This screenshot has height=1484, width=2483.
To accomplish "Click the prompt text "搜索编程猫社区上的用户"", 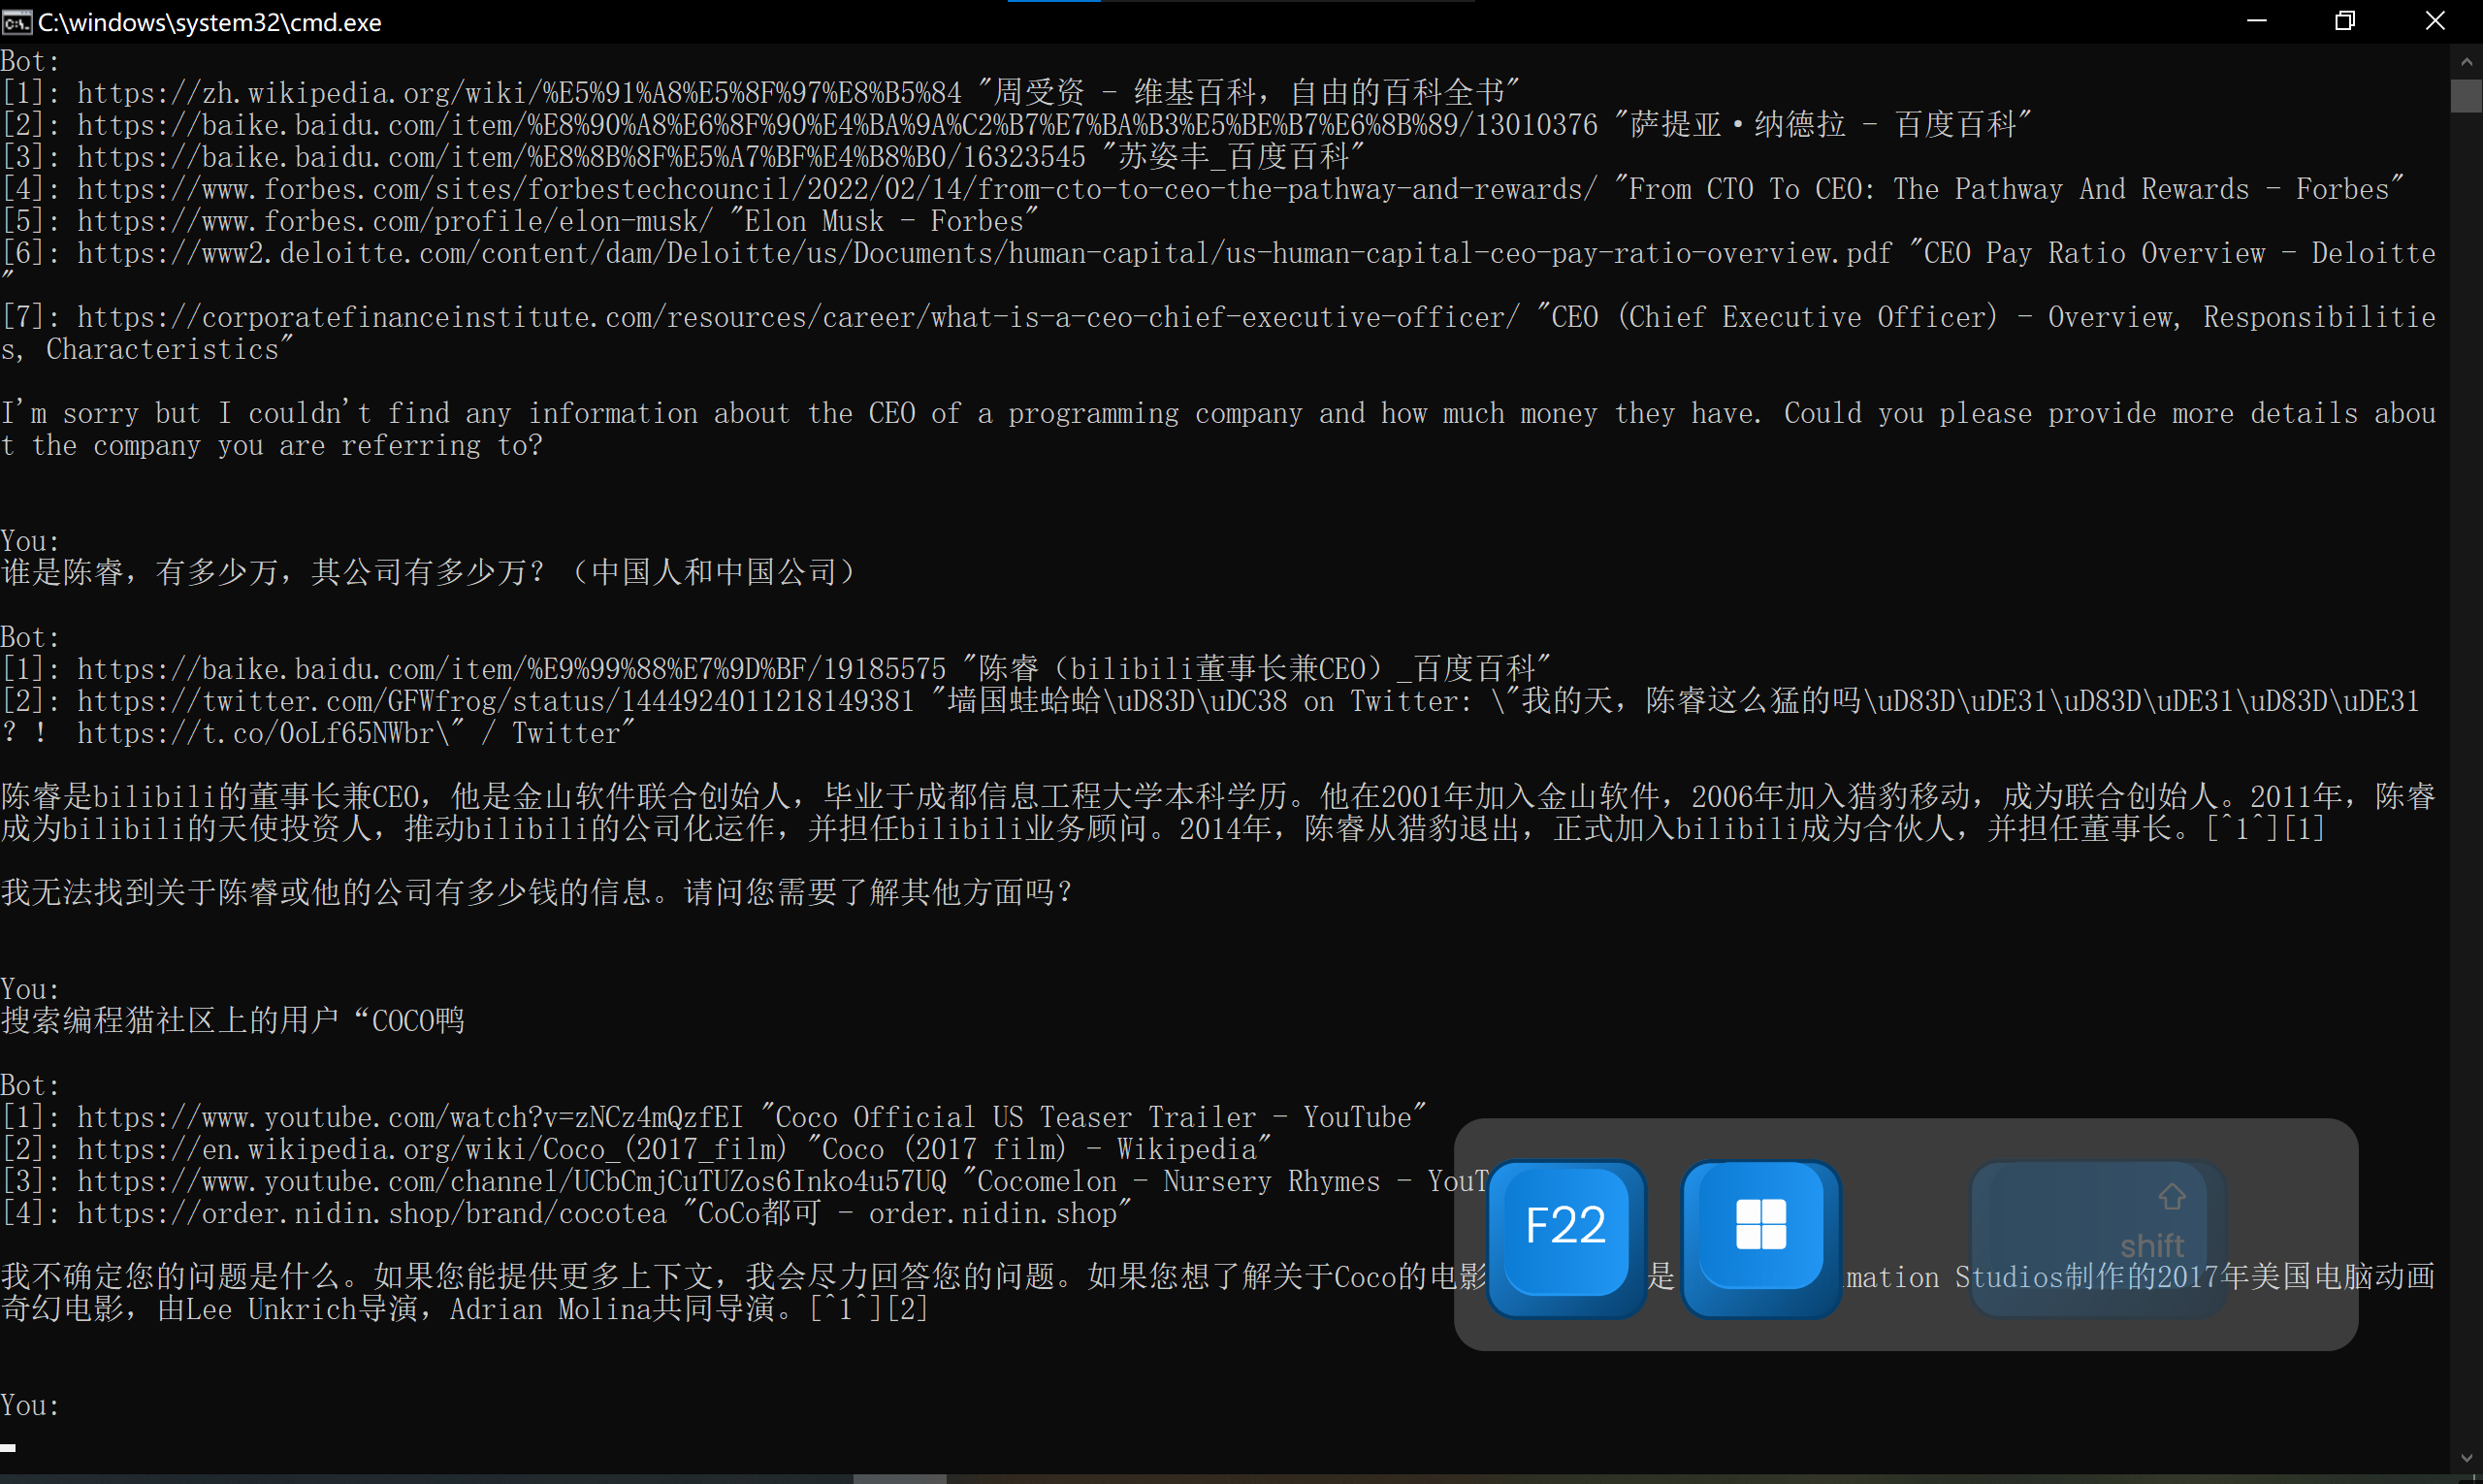I will pos(233,1020).
